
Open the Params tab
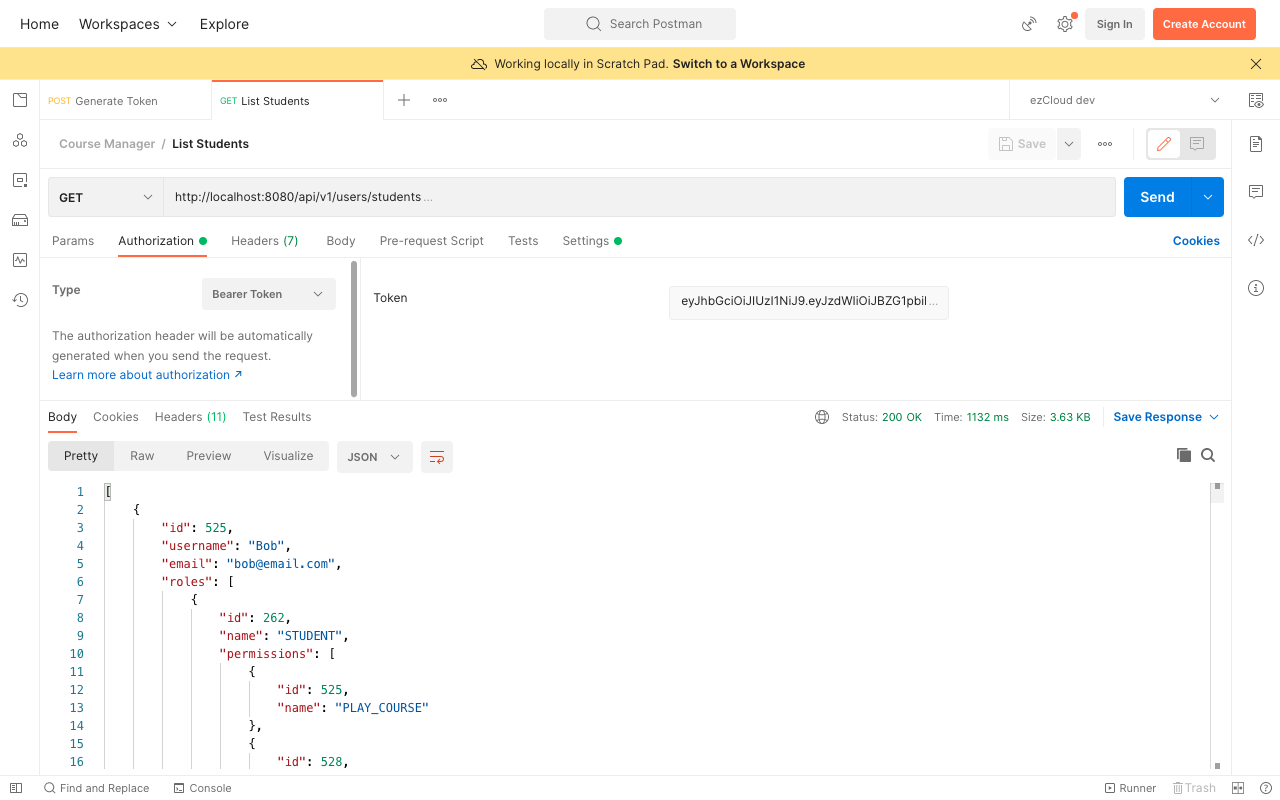tap(73, 241)
